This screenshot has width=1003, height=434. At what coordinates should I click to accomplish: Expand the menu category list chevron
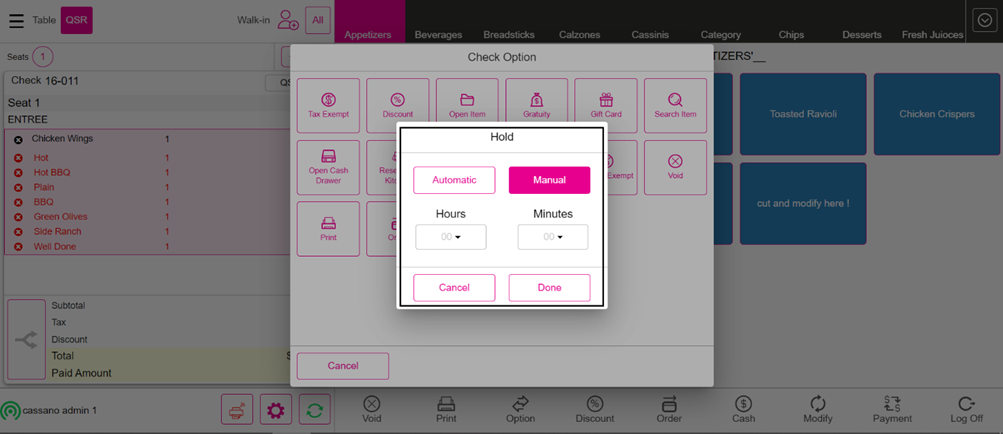[x=984, y=21]
